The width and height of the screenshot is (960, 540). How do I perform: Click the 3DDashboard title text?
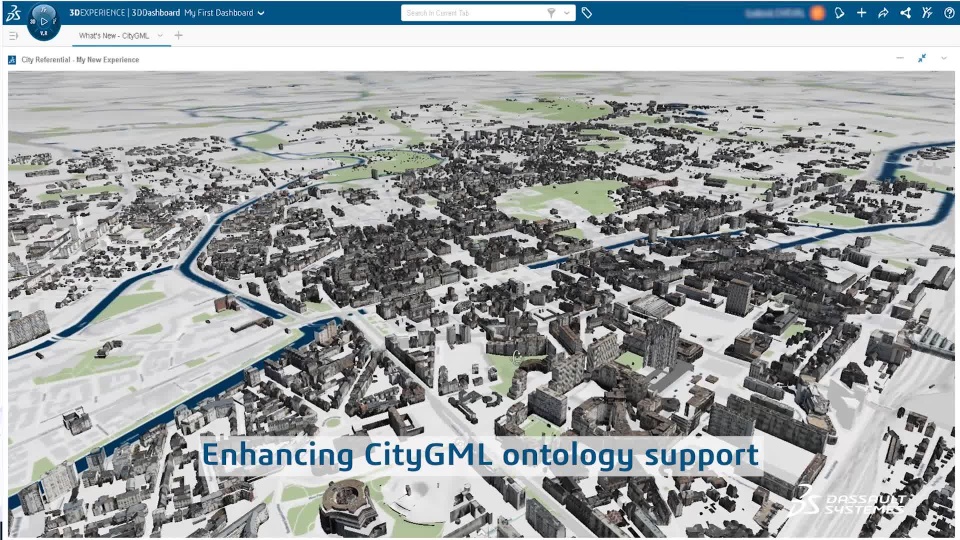click(156, 13)
